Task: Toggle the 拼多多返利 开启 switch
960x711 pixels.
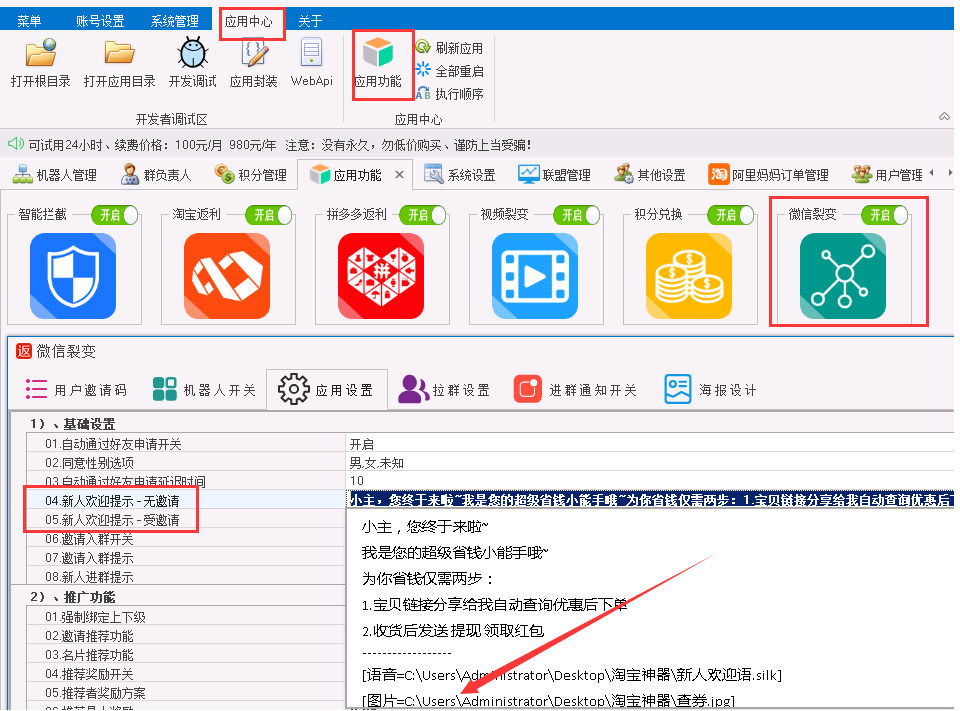Action: tap(422, 215)
